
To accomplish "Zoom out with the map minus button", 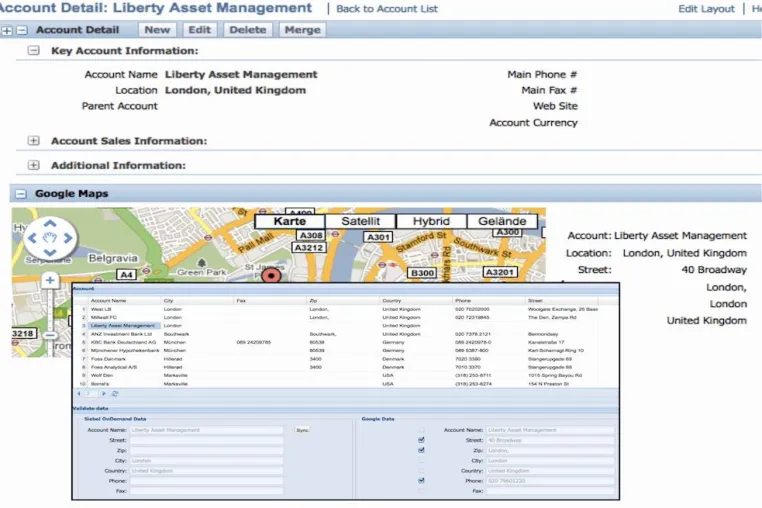I will coord(50,335).
